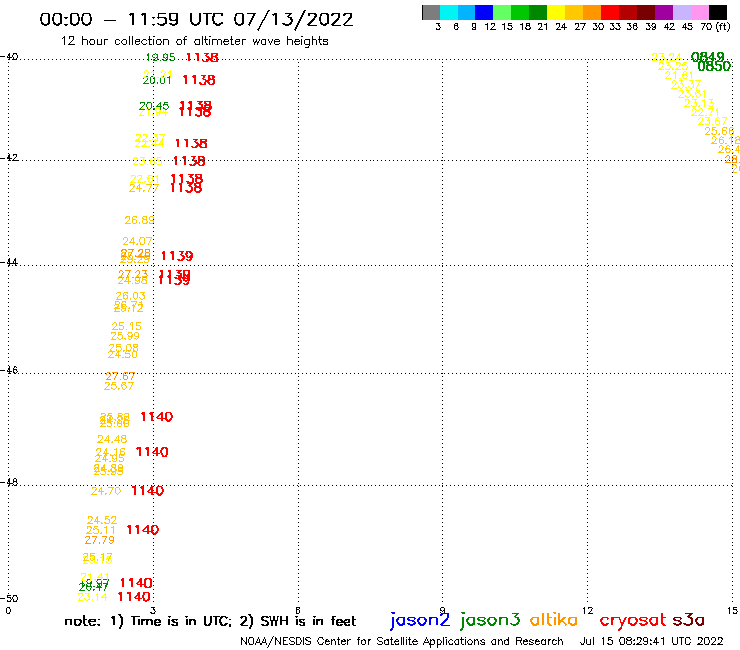740x650 pixels.
Task: Click the wave height value 19.95
Action: coord(160,58)
